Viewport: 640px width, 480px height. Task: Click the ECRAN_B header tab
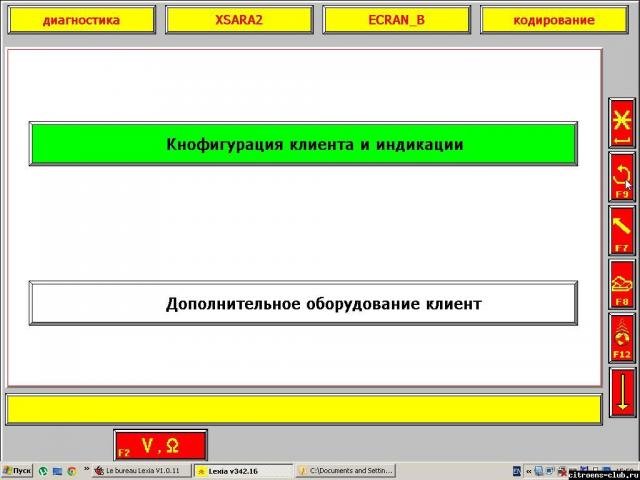point(396,20)
